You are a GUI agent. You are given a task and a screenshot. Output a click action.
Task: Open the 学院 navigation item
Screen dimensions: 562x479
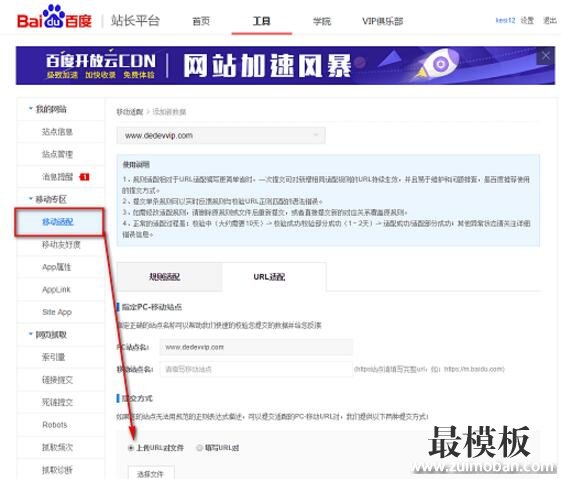[322, 22]
